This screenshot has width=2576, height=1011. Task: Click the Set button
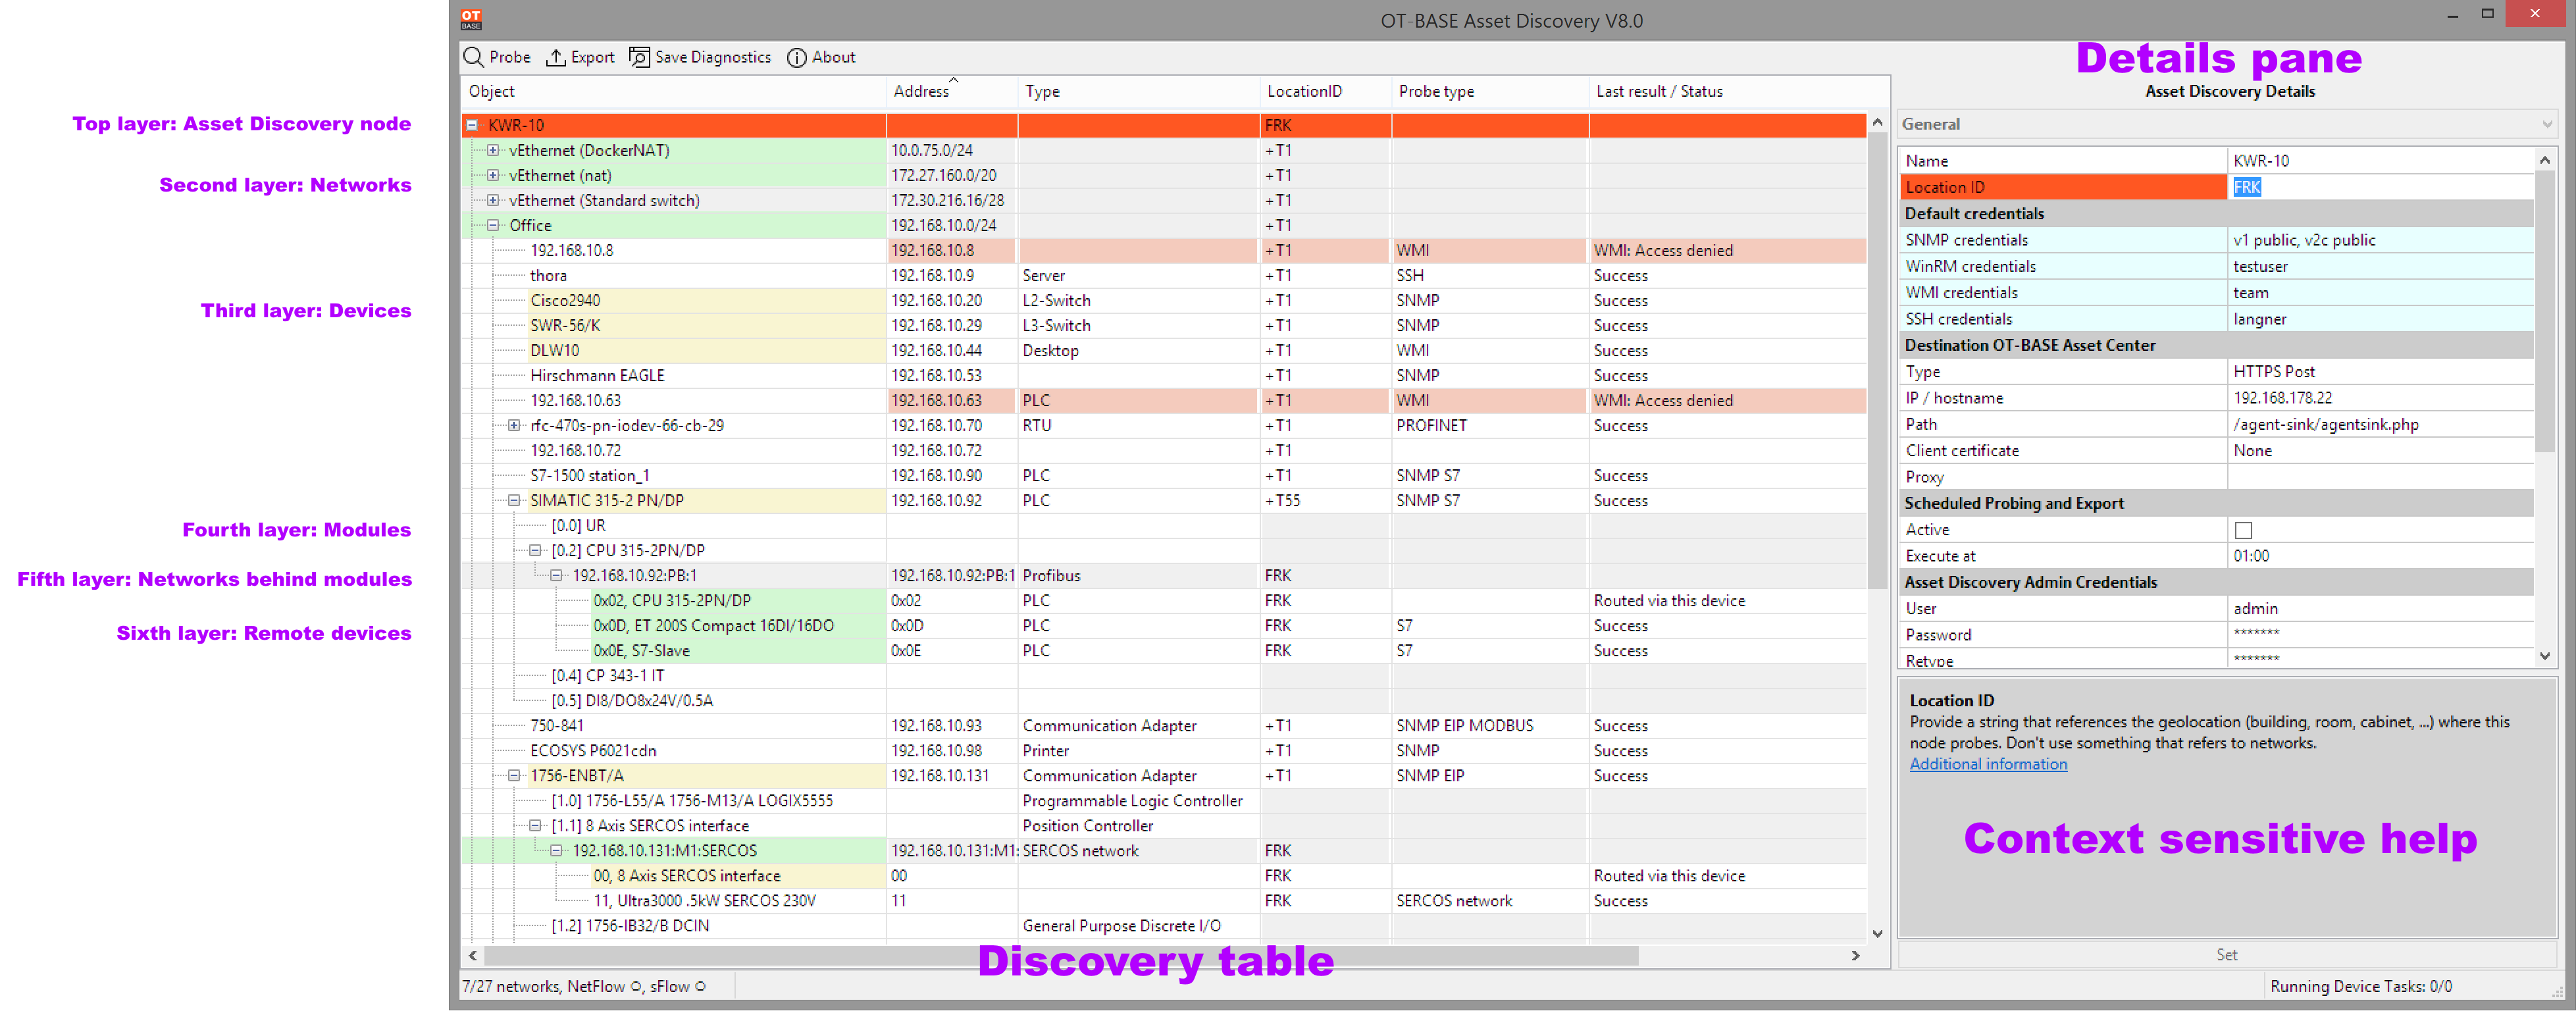(x=2227, y=954)
